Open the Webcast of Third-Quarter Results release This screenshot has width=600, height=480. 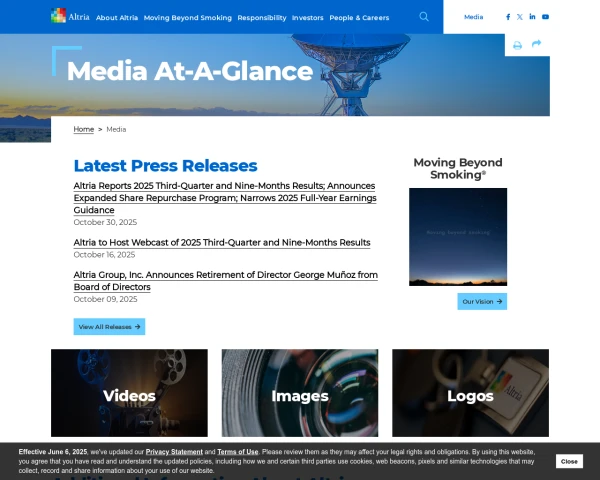222,243
